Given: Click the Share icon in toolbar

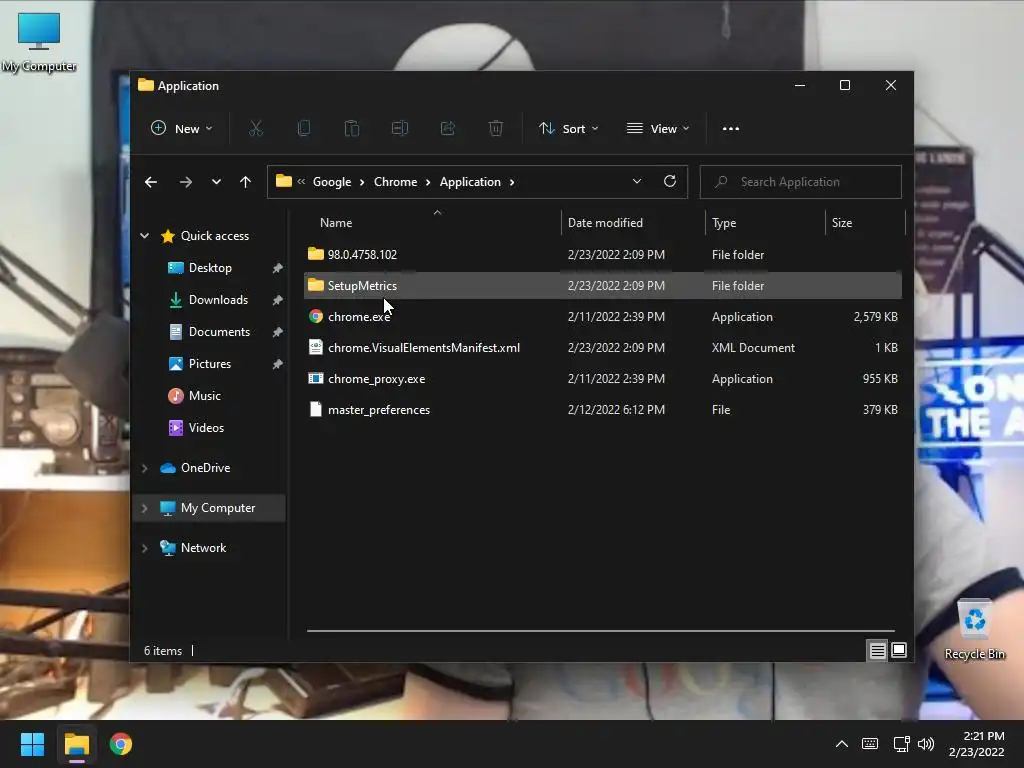Looking at the screenshot, I should (x=448, y=128).
